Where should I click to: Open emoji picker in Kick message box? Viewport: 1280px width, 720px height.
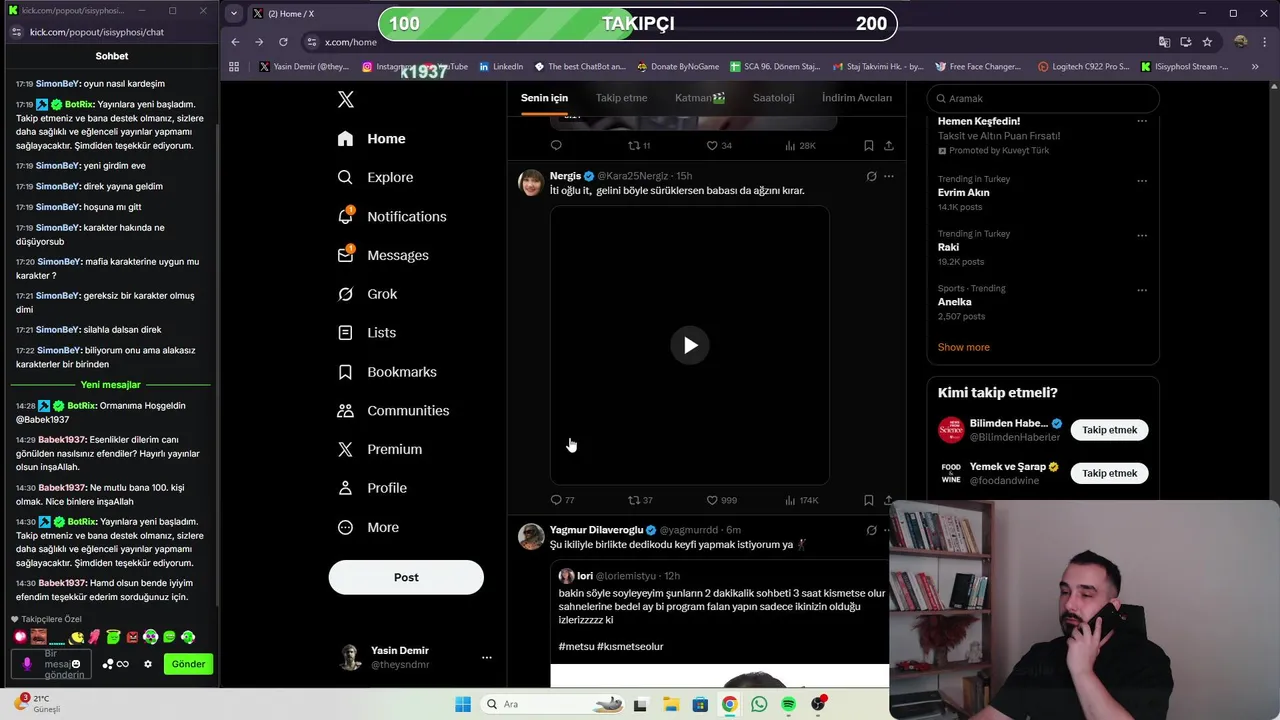click(x=76, y=664)
